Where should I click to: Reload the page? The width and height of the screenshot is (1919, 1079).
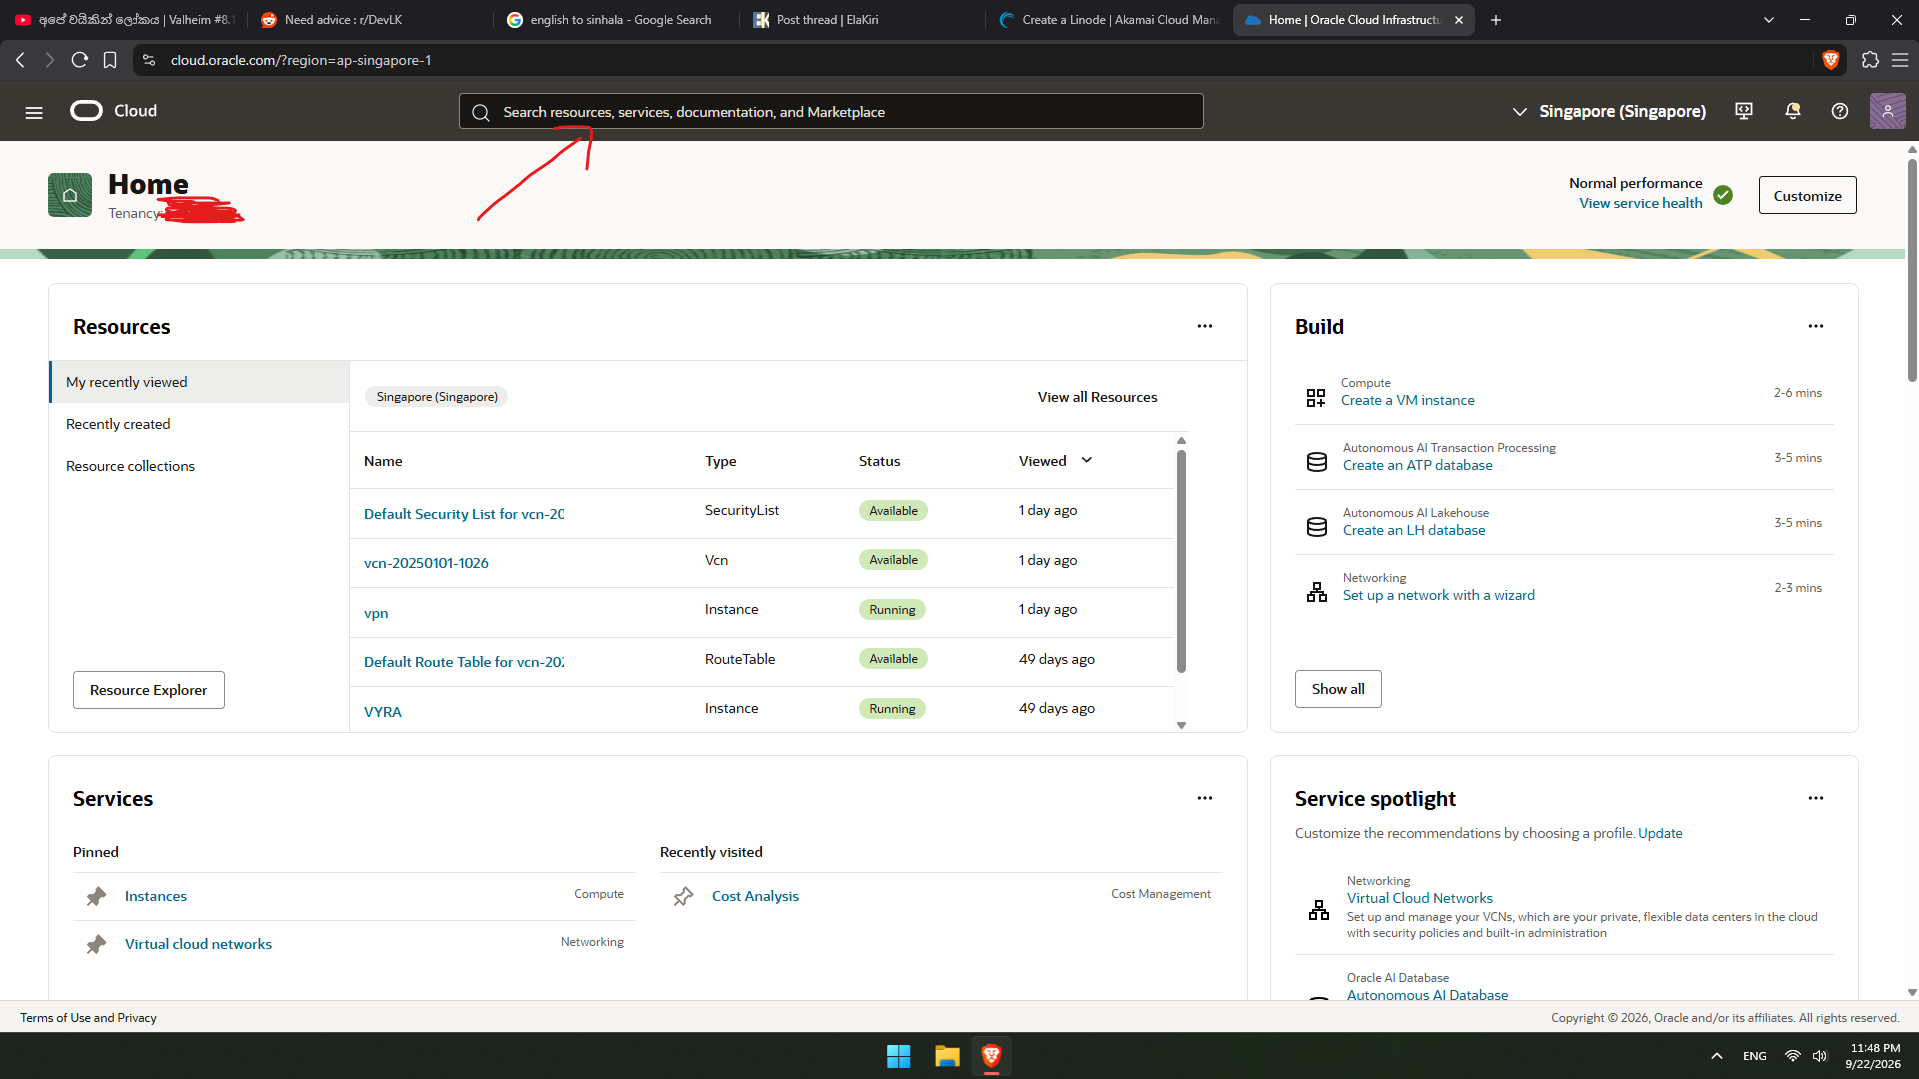[80, 60]
